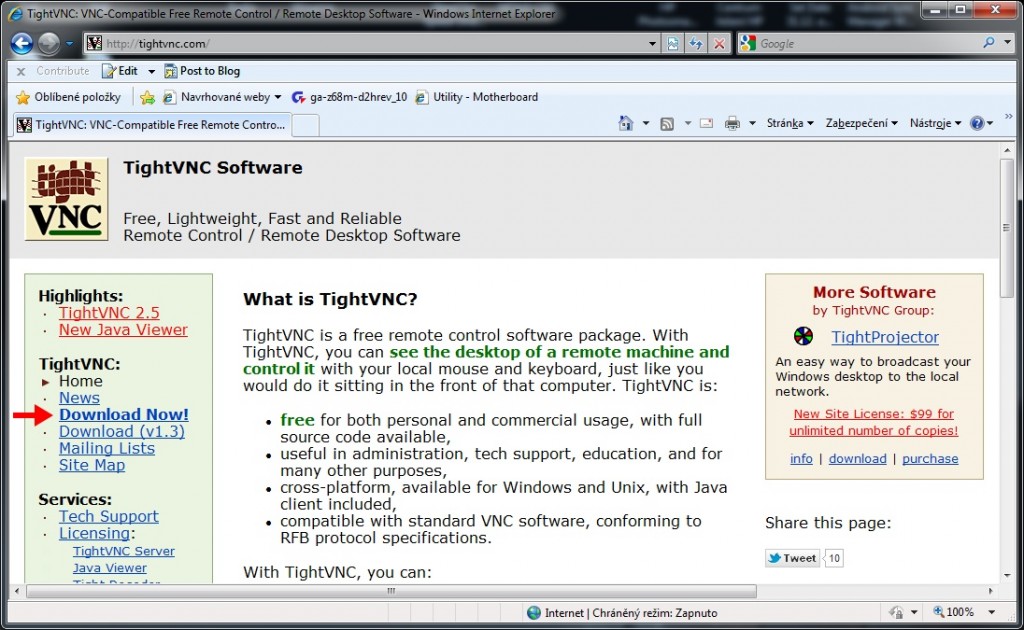The height and width of the screenshot is (630, 1024).
Task: Open the New Java Viewer link
Action: [123, 330]
